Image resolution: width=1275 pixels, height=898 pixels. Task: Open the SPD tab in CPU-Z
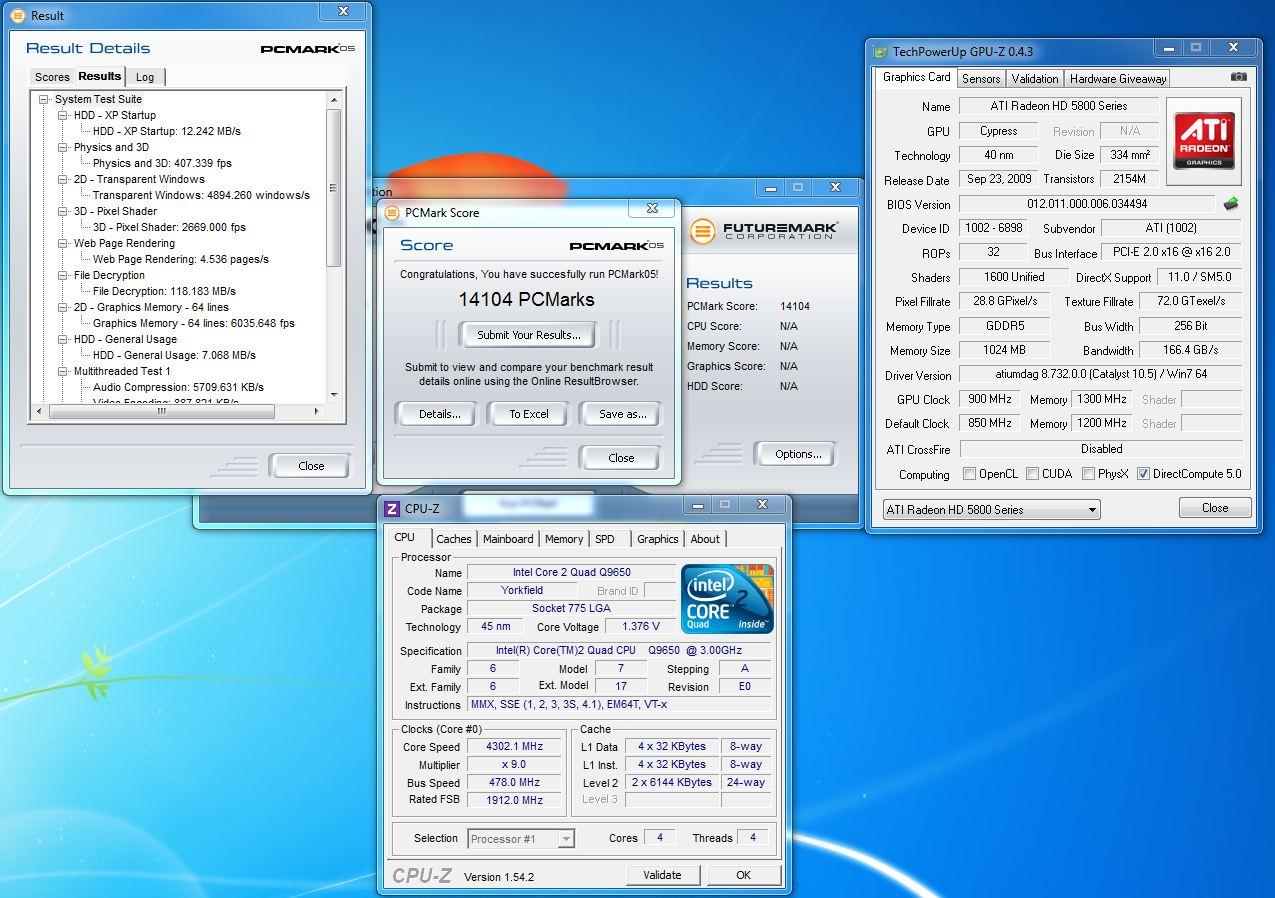pos(605,539)
